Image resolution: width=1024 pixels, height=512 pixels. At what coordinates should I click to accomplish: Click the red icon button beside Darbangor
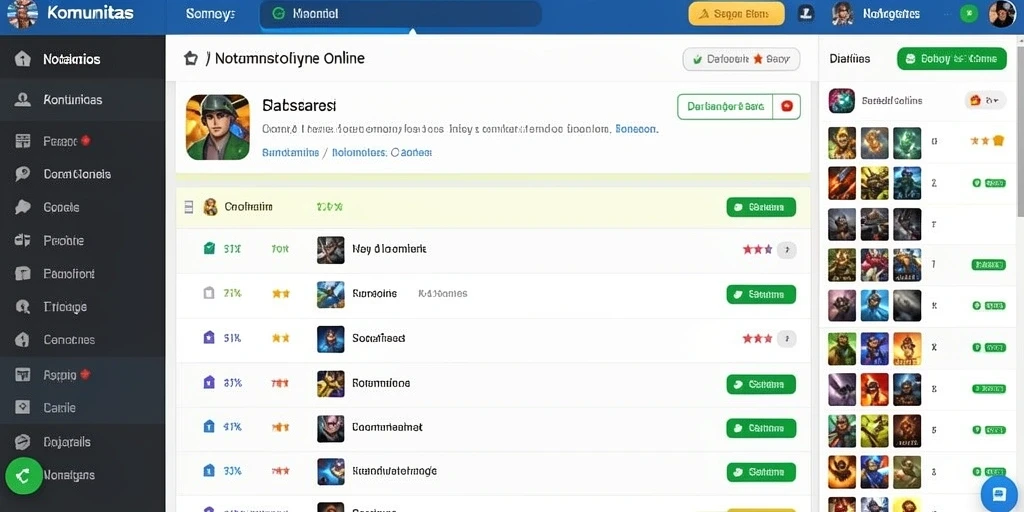tap(786, 106)
